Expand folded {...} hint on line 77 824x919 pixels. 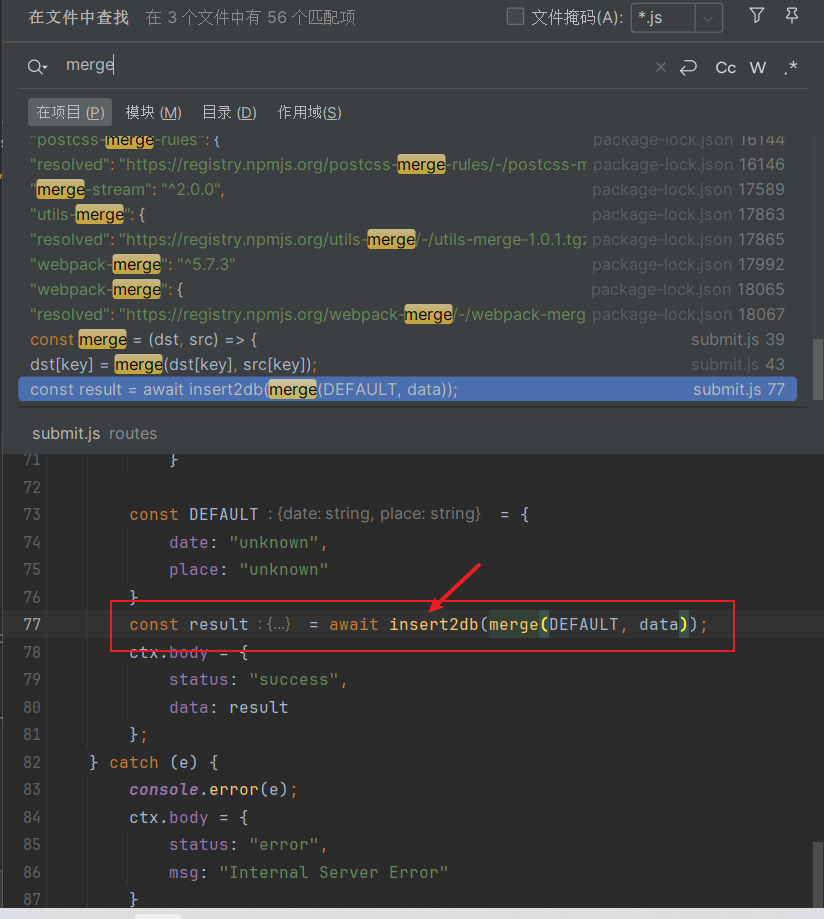coord(279,624)
